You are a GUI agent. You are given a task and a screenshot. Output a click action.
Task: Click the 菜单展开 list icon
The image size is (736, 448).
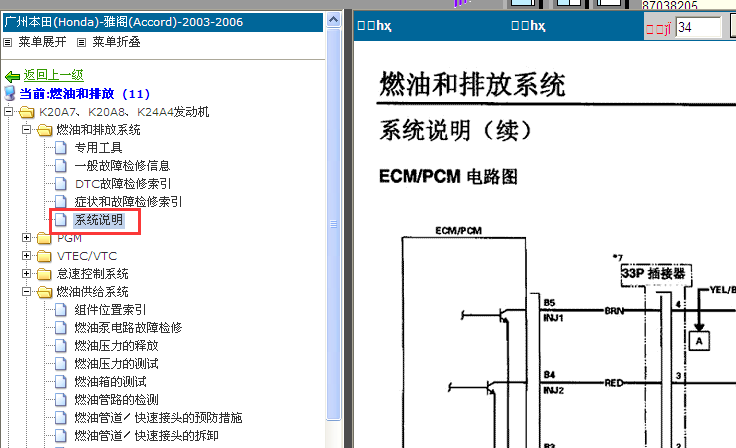(8, 42)
